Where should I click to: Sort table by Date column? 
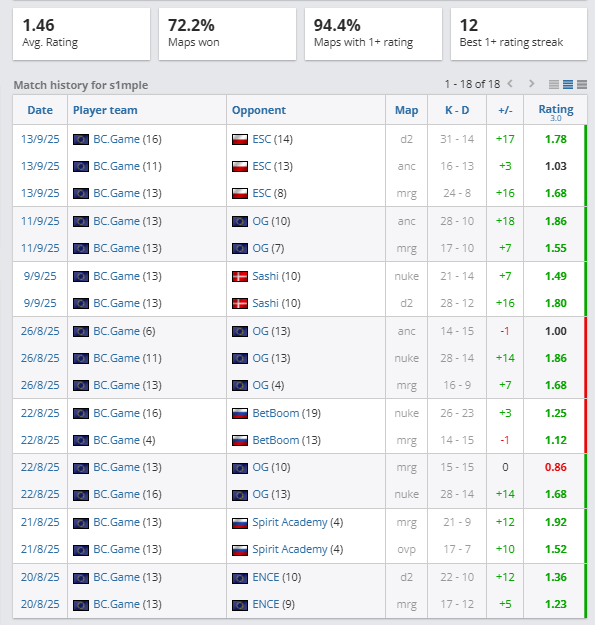(x=40, y=110)
